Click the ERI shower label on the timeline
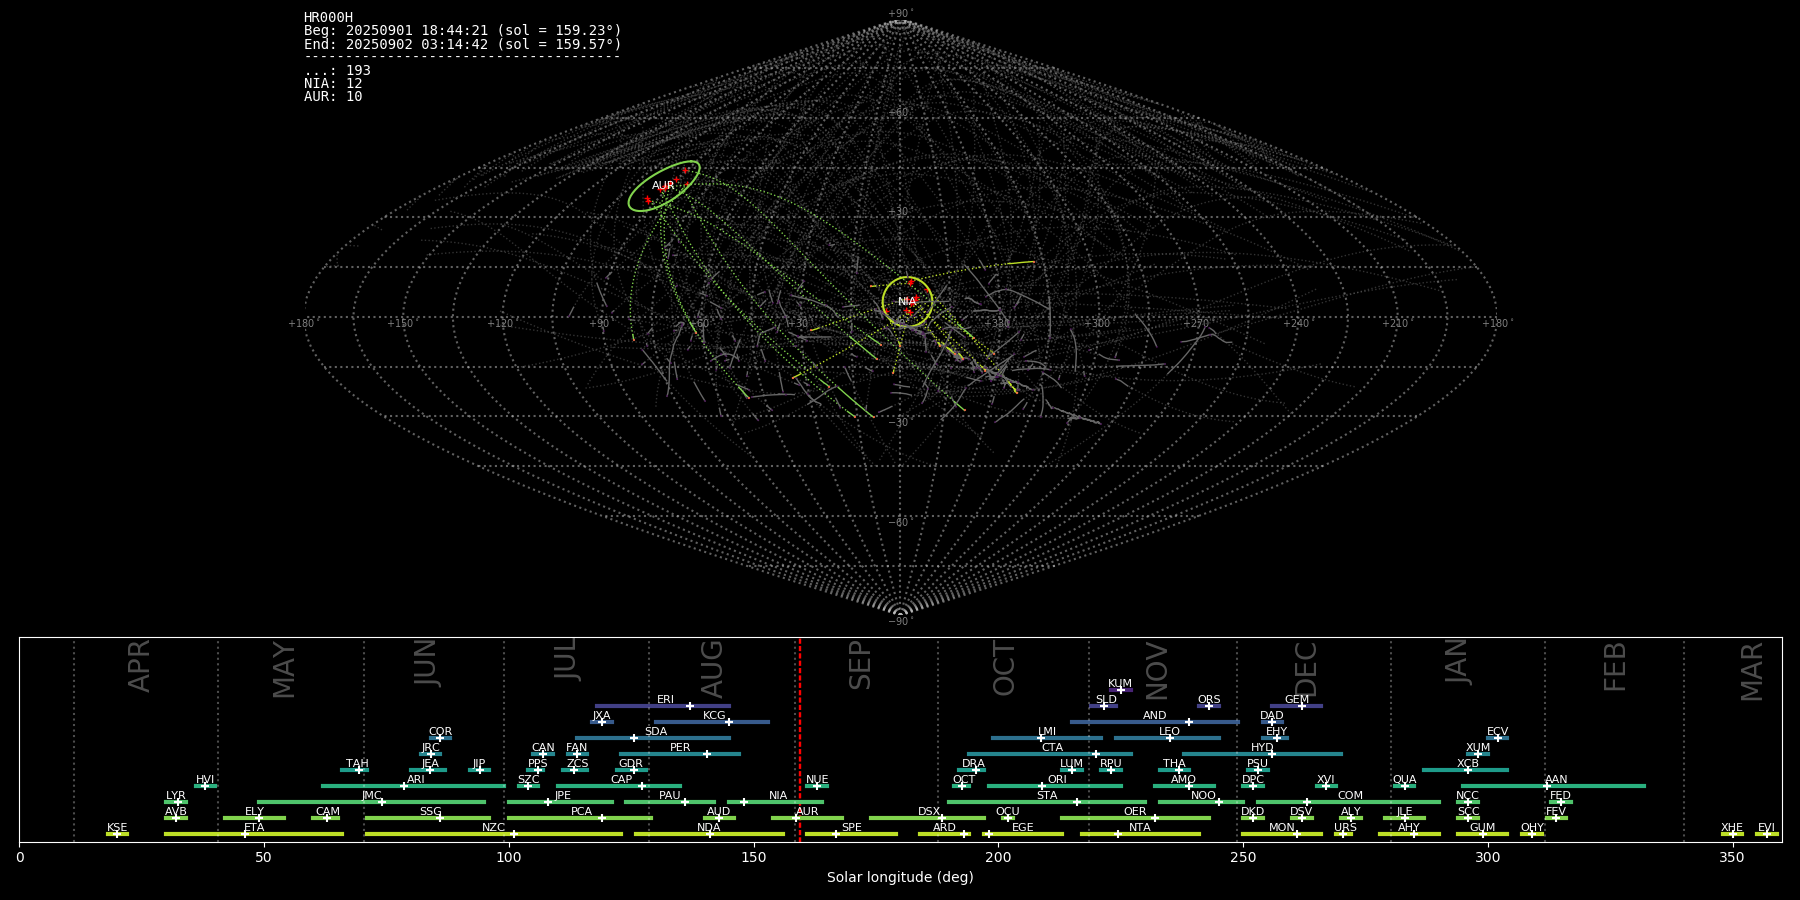Screen dimensions: 1800x900 pos(666,699)
